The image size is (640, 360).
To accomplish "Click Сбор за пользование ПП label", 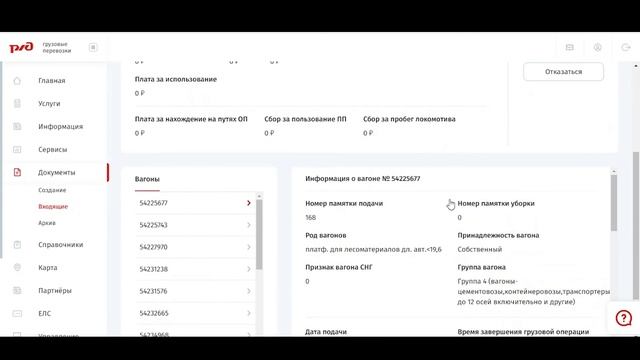I will [305, 119].
